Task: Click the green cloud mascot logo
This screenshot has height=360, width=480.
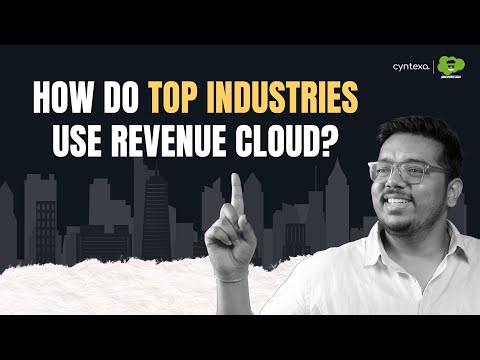Action: coord(451,66)
